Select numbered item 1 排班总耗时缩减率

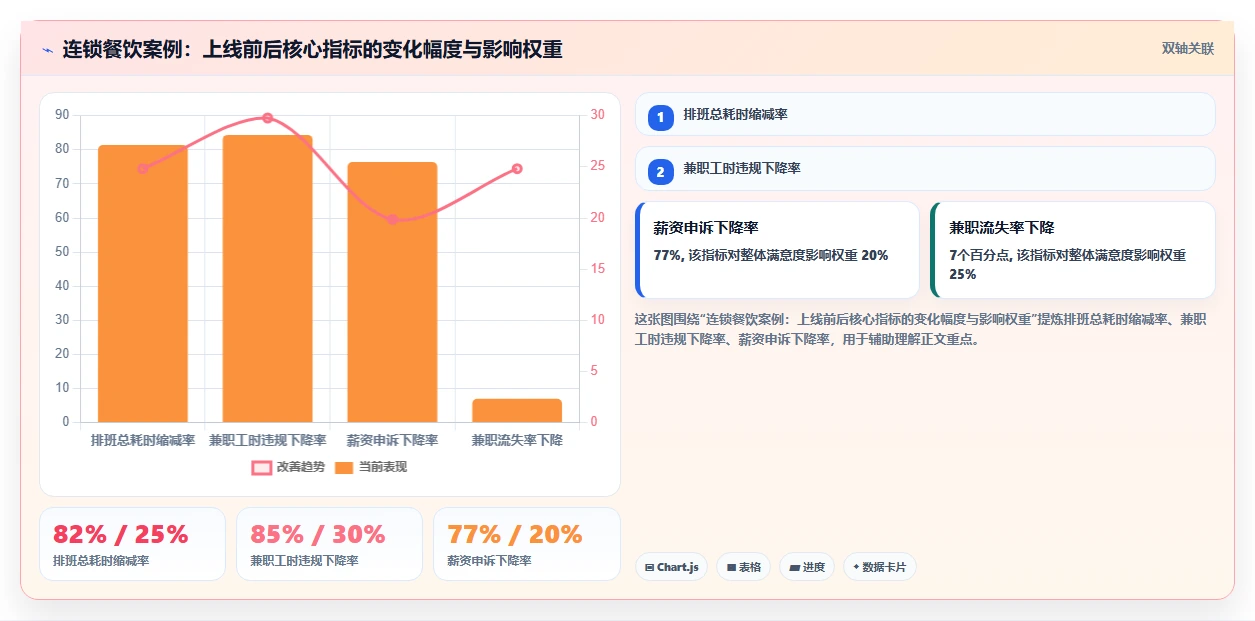coord(925,114)
